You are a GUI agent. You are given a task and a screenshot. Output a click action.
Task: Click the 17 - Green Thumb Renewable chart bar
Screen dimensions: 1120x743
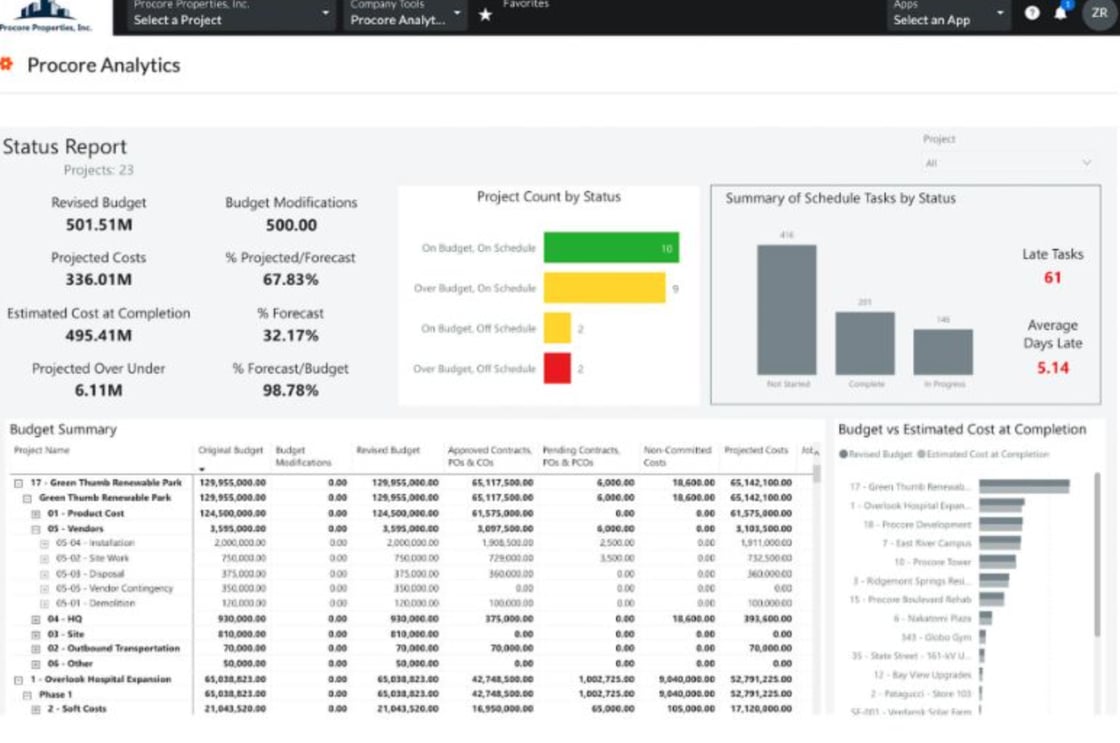pyautogui.click(x=1024, y=487)
